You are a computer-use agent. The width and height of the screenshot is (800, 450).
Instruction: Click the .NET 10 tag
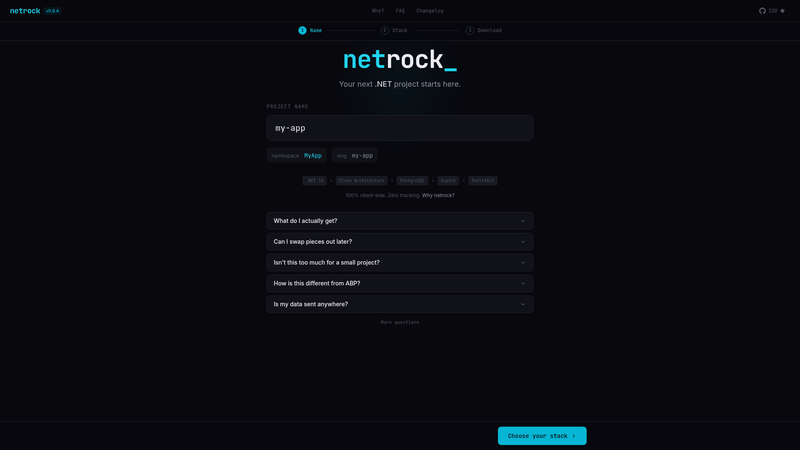[314, 181]
